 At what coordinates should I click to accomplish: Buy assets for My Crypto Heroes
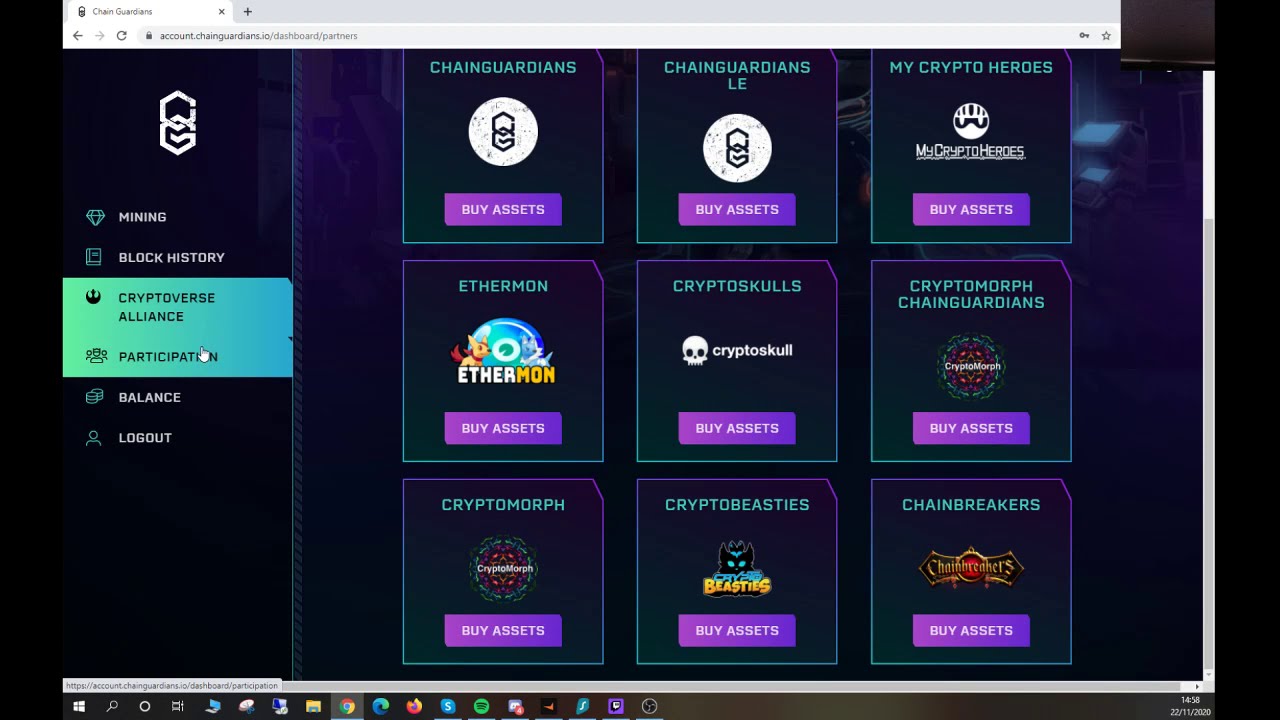pyautogui.click(x=971, y=209)
